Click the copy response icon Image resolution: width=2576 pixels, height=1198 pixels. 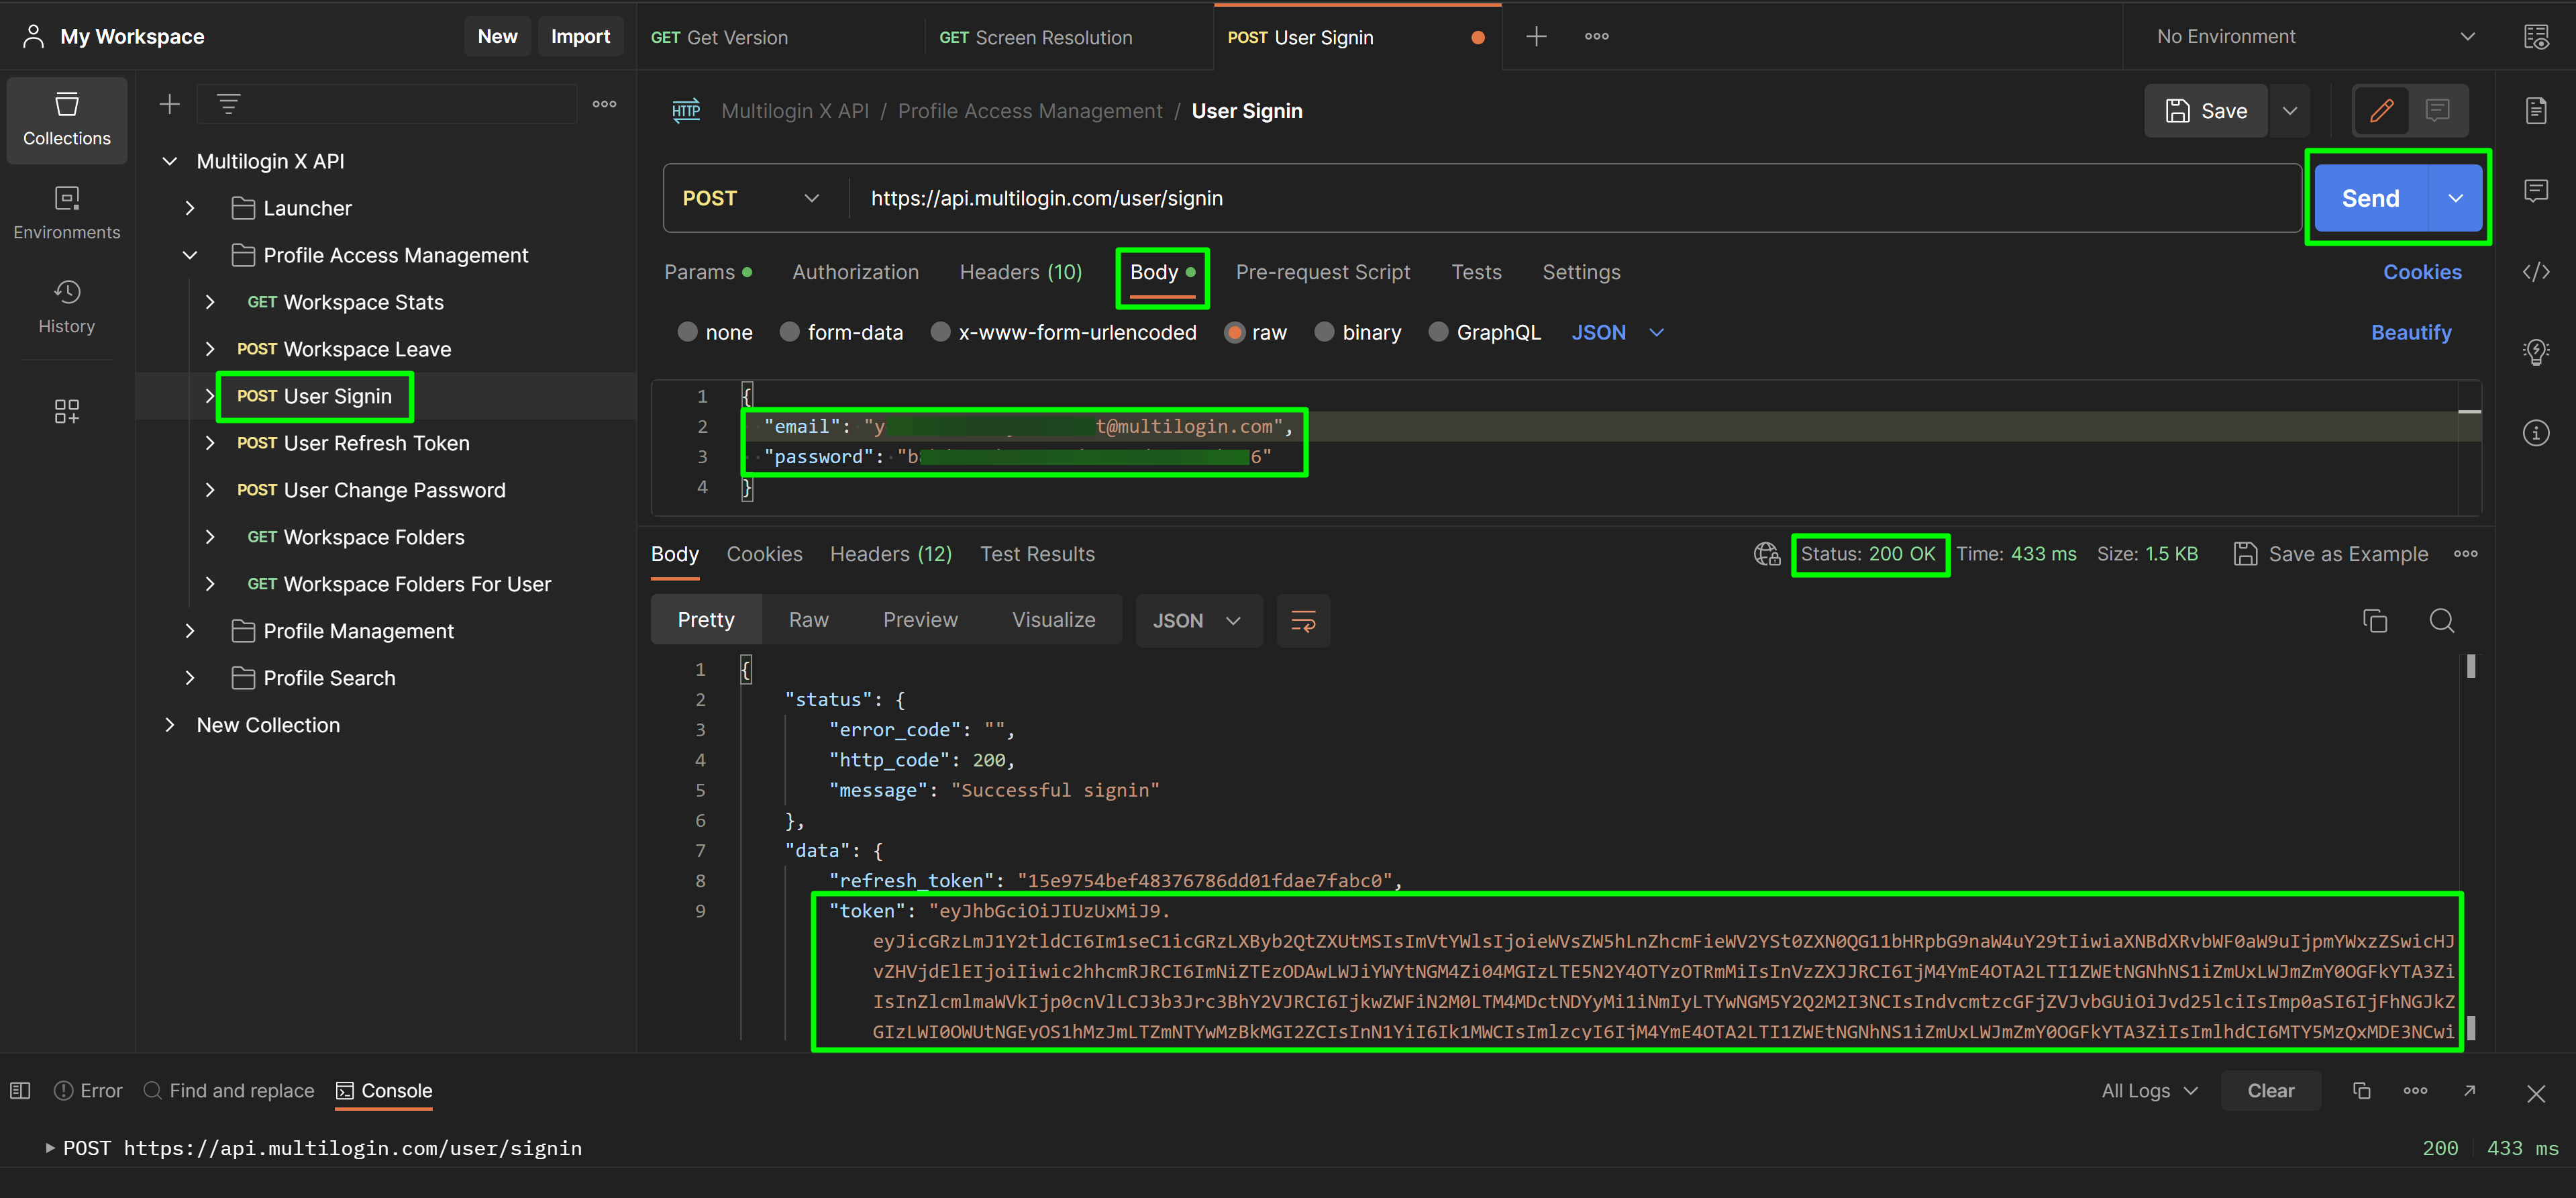pyautogui.click(x=2374, y=621)
